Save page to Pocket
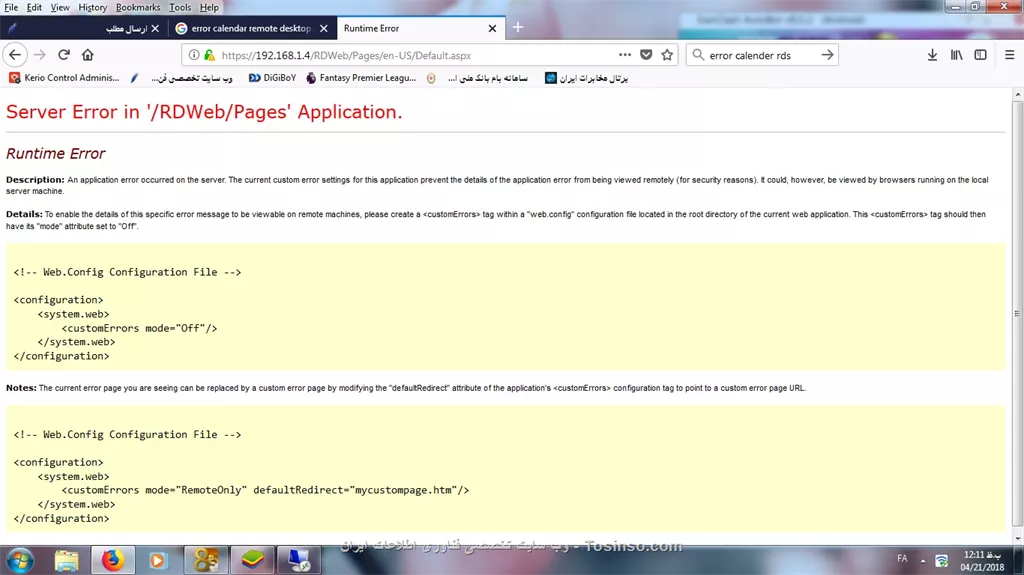The image size is (1024, 575). pos(646,55)
